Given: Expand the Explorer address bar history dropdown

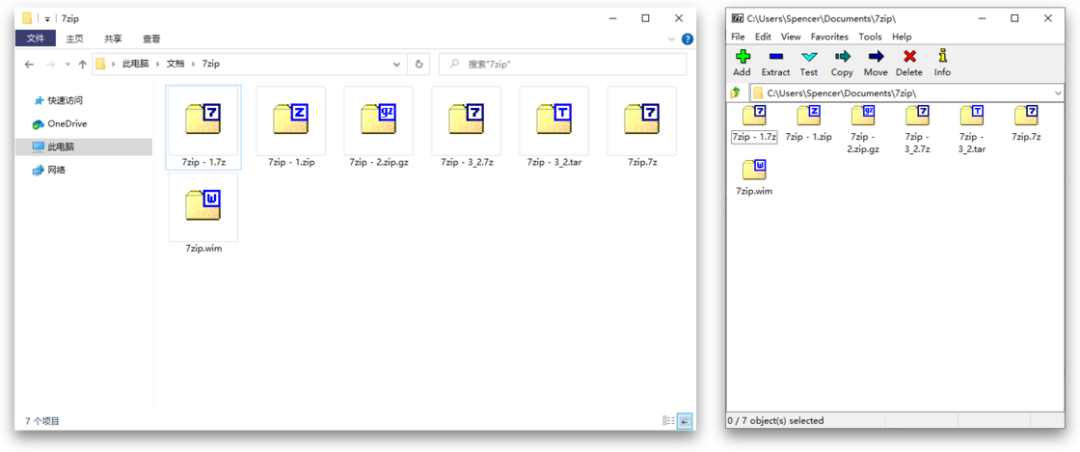Looking at the screenshot, I should (x=397, y=64).
